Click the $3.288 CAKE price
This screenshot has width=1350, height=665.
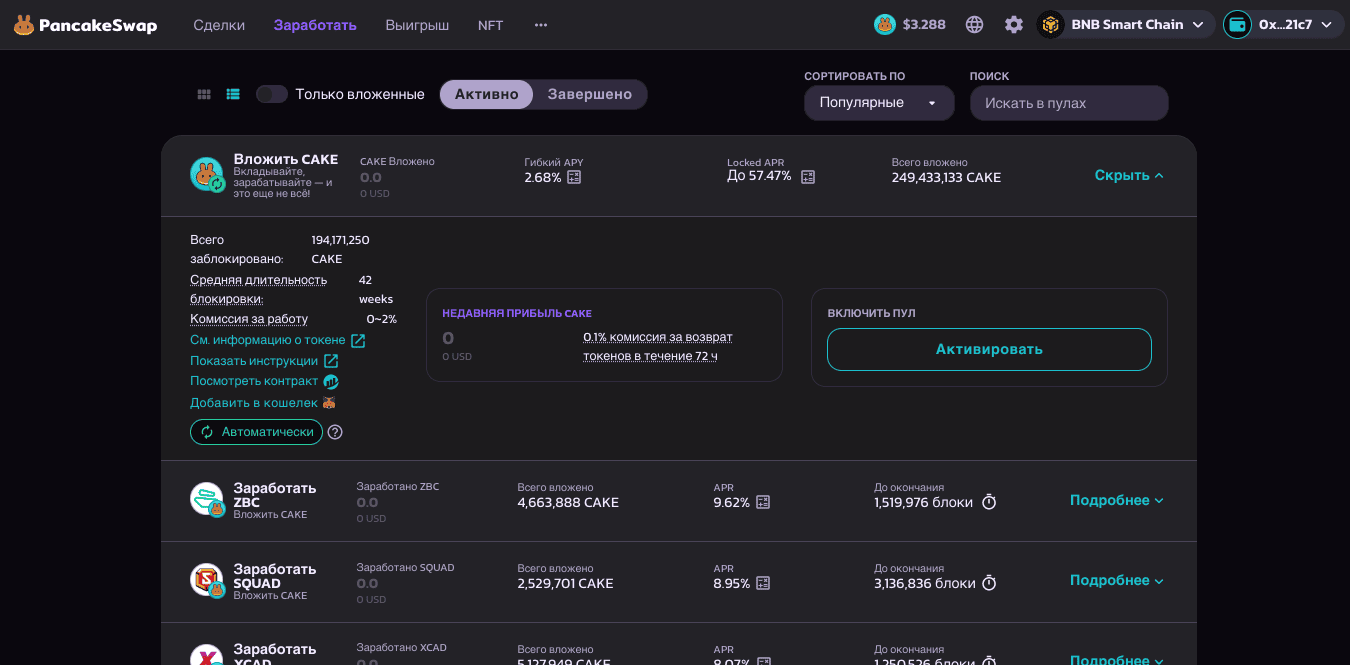(924, 25)
